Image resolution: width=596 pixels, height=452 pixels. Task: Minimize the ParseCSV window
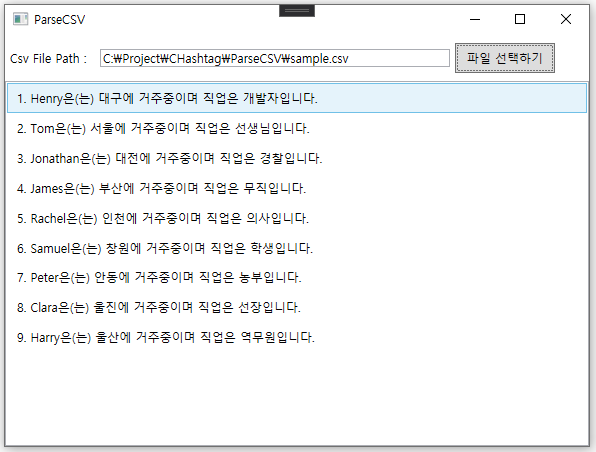coord(475,19)
